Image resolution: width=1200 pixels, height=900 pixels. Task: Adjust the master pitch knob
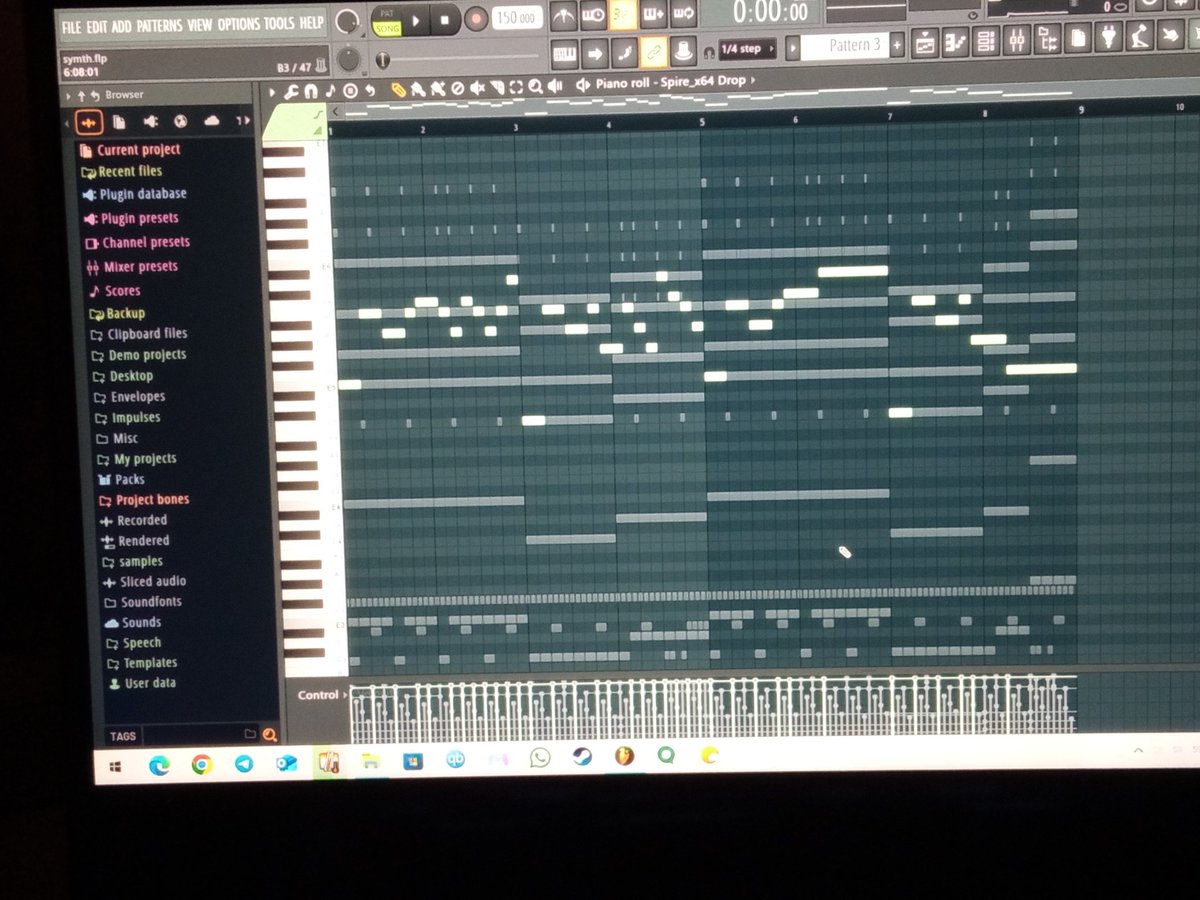[x=348, y=60]
